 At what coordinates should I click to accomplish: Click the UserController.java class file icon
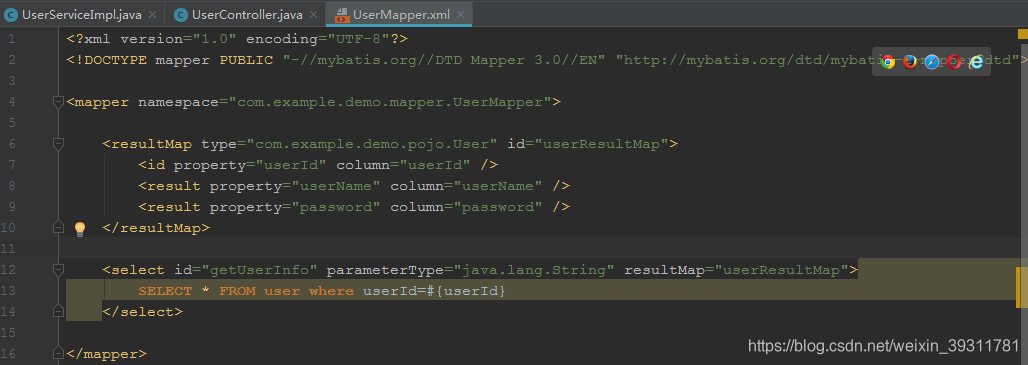(180, 14)
